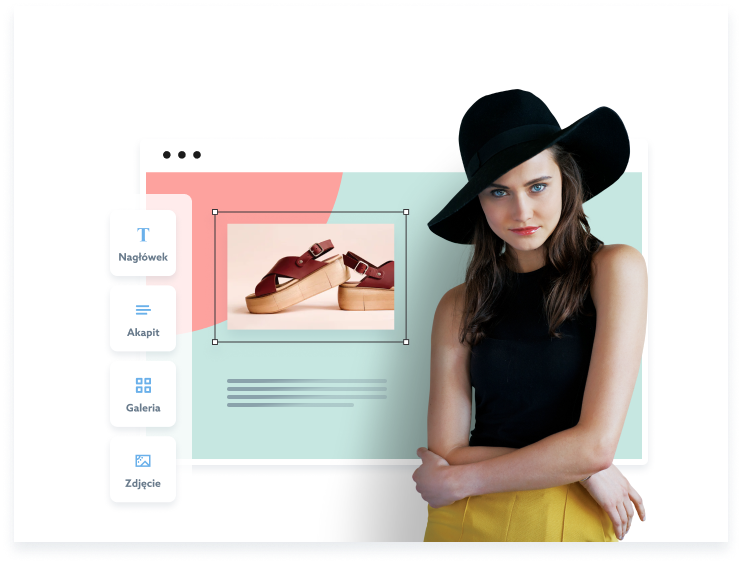Click the red sandals product image
Viewport: 742px width, 564px height.
tap(311, 277)
